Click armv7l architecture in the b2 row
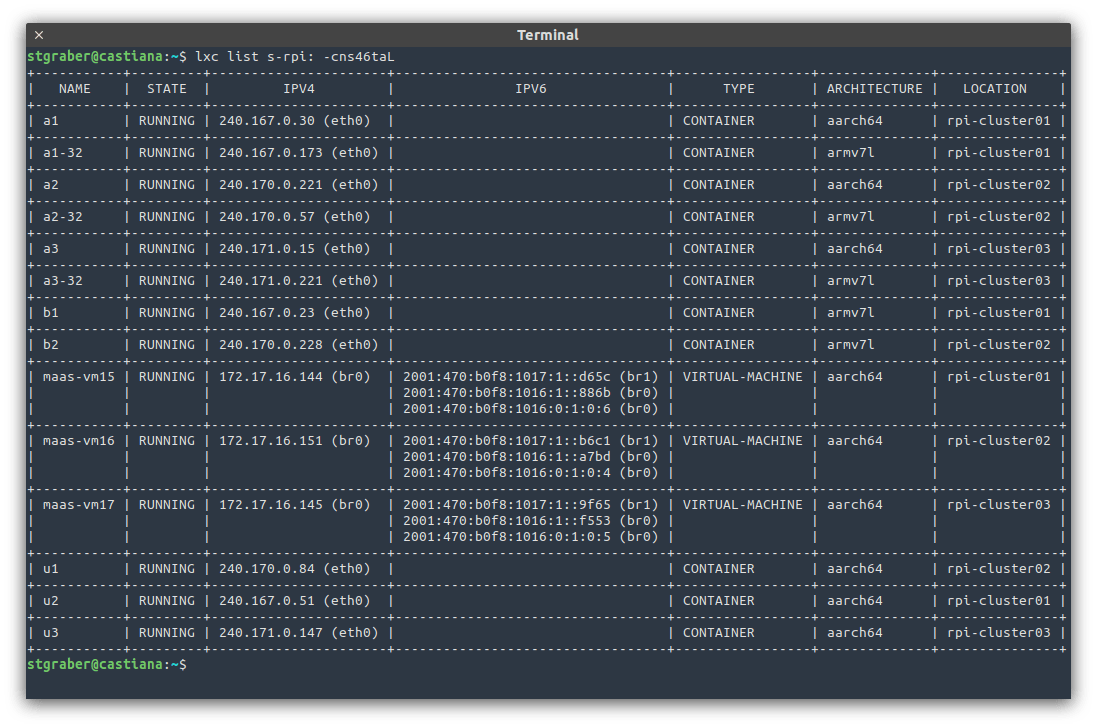The width and height of the screenshot is (1097, 728). tap(850, 345)
